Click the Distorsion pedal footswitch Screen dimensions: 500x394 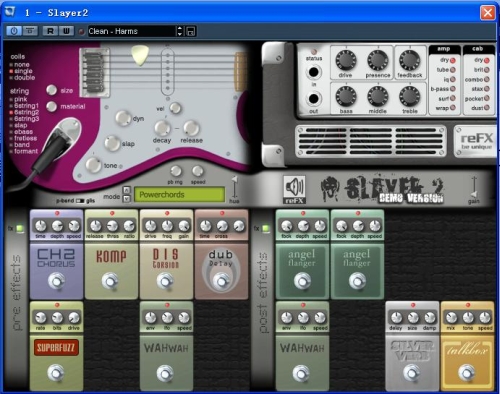pyautogui.click(x=165, y=281)
